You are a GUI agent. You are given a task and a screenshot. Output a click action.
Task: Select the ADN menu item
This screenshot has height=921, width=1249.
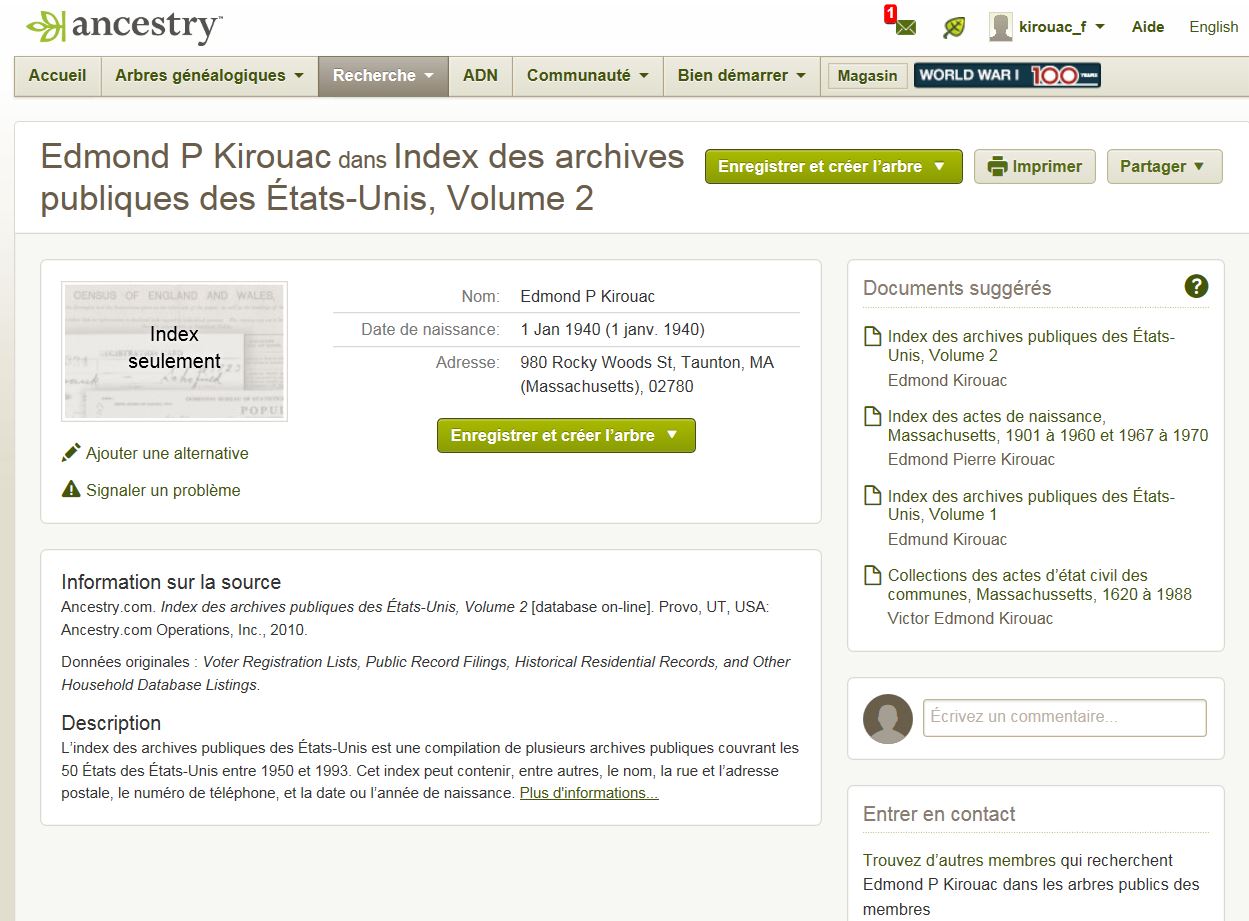(480, 76)
